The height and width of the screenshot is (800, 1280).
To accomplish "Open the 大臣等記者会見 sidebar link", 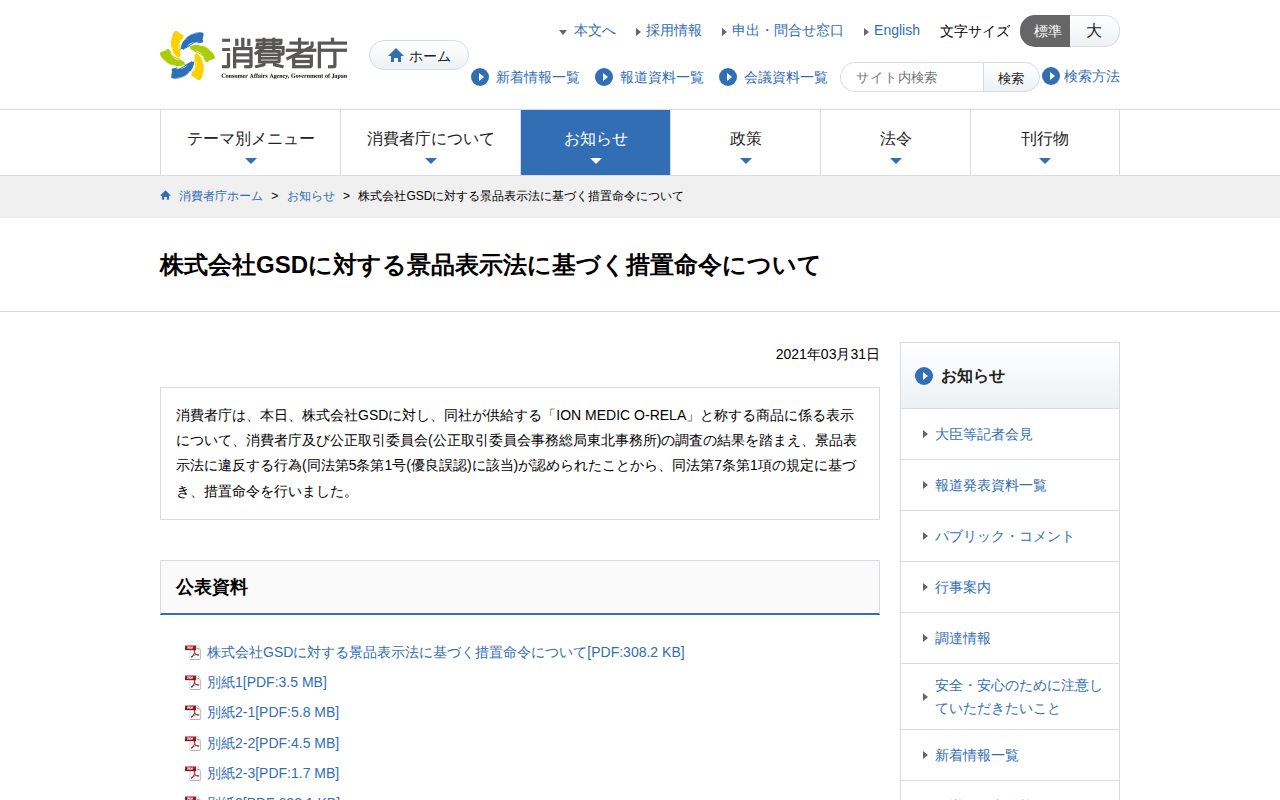I will tap(983, 434).
